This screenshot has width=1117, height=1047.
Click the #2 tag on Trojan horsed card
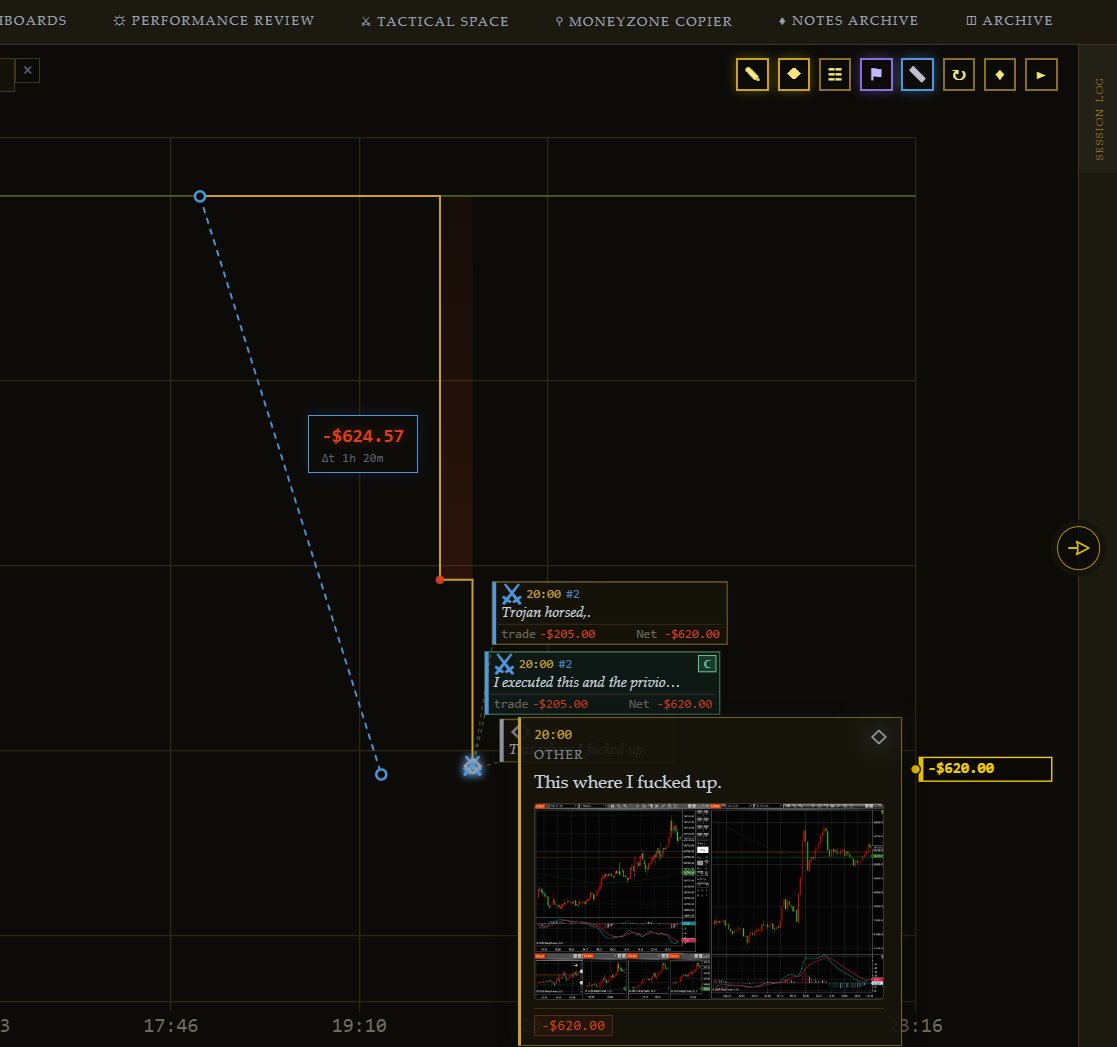572,594
